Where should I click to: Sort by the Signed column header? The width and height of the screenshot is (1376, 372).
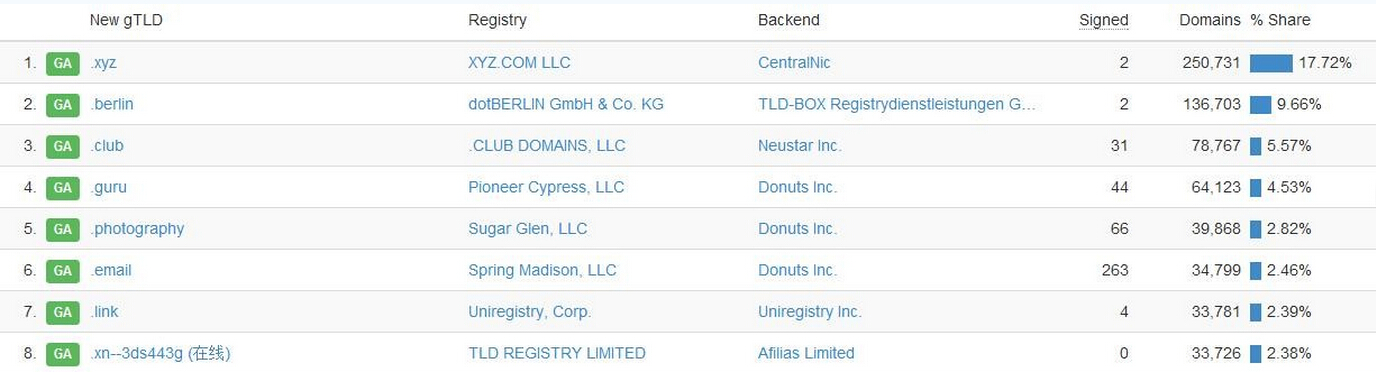coord(1104,20)
